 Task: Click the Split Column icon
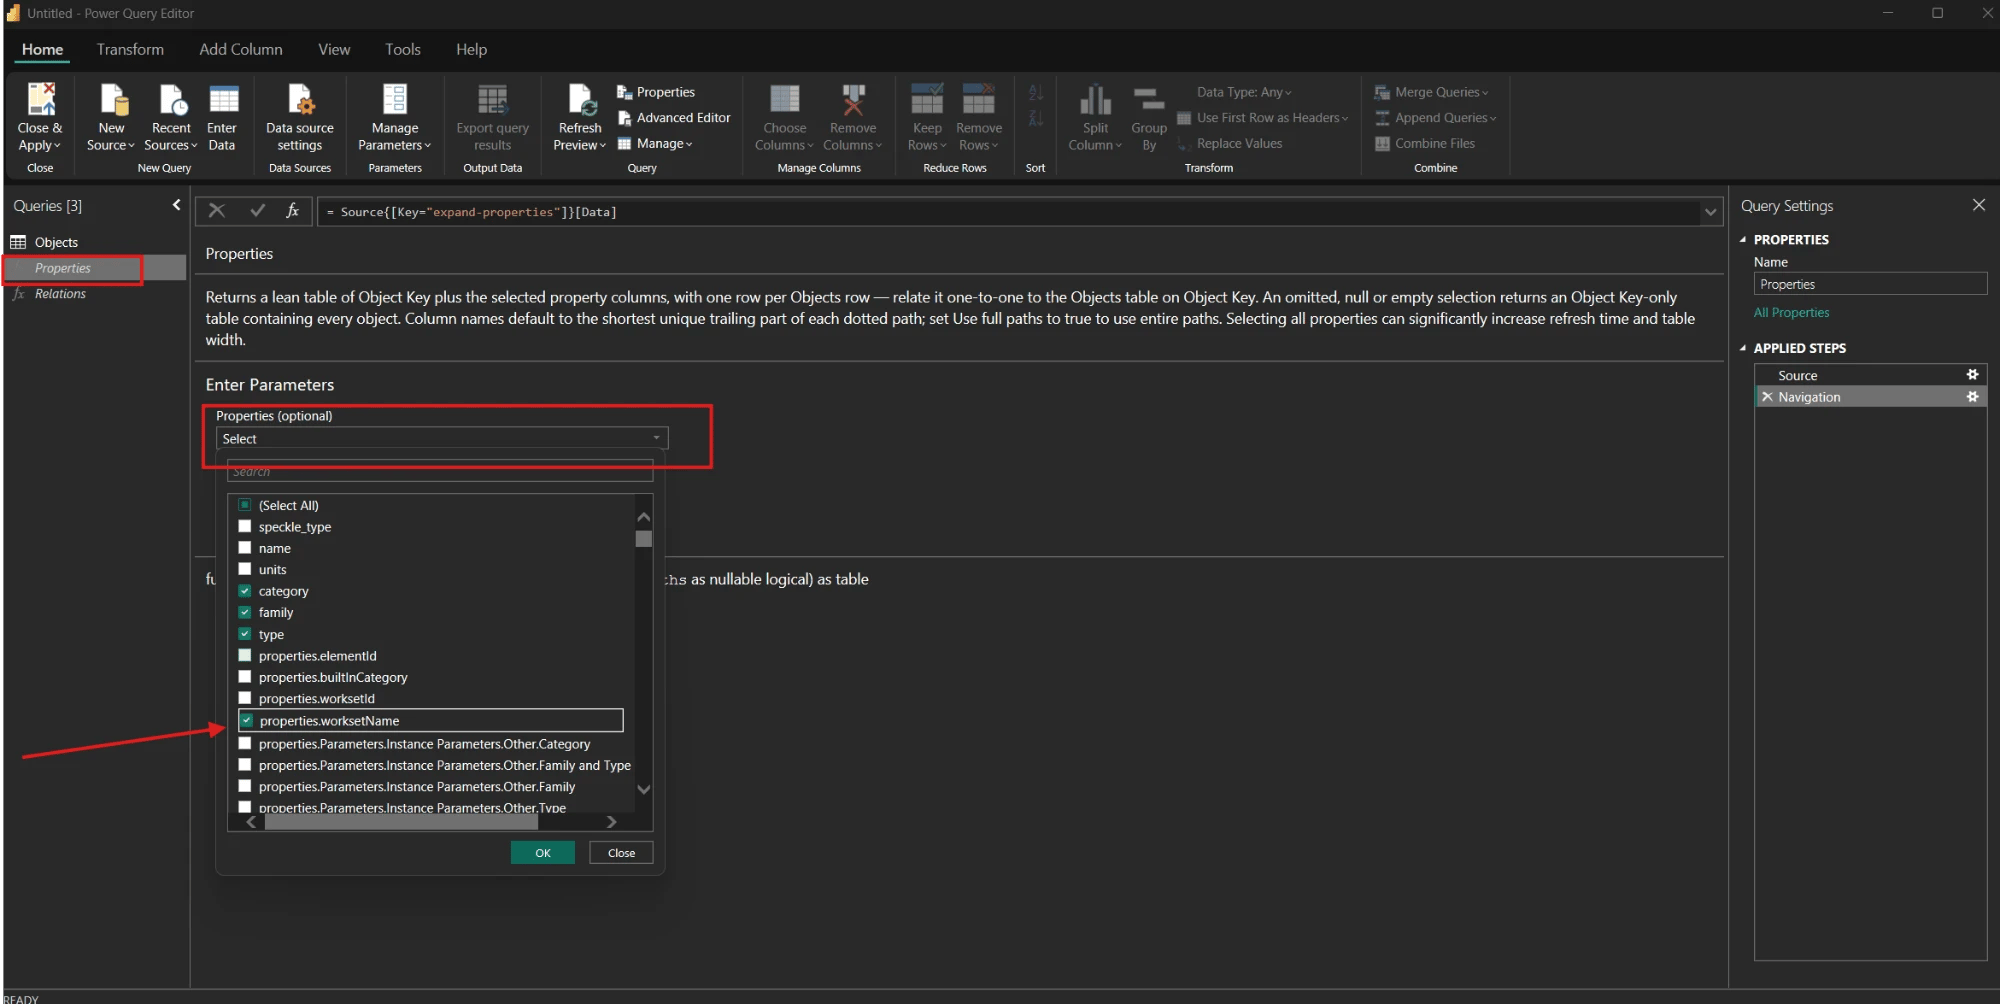click(x=1096, y=100)
